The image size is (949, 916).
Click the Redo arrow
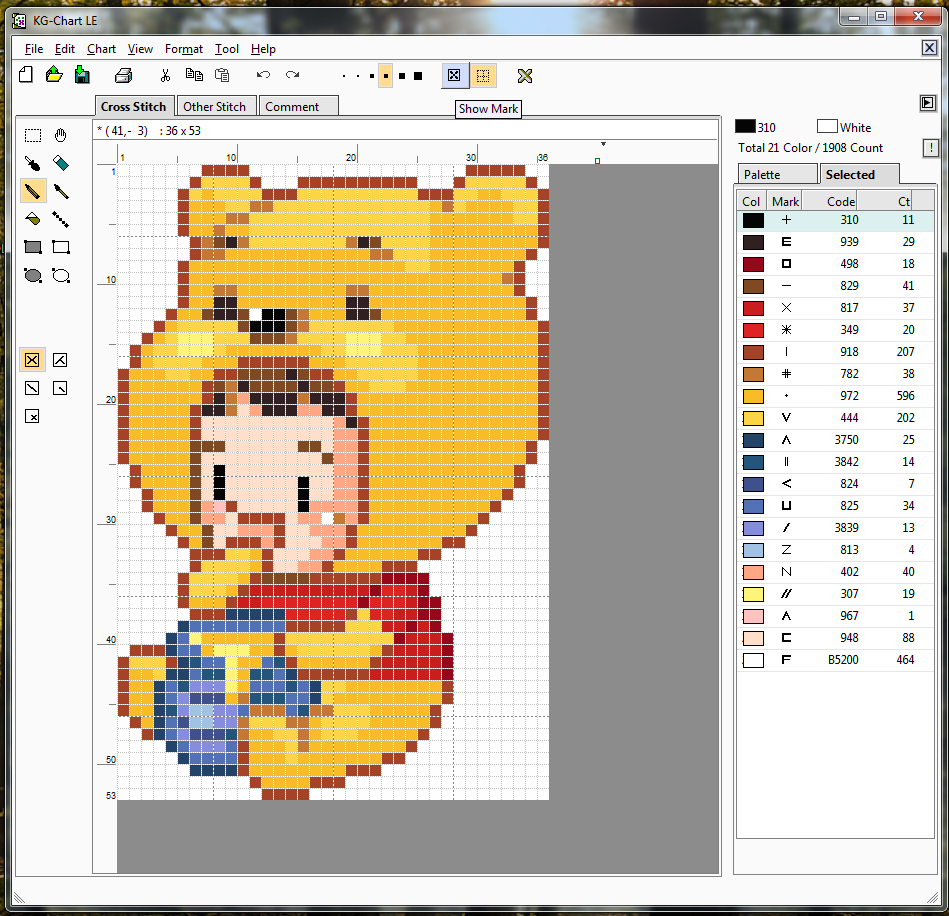(292, 74)
